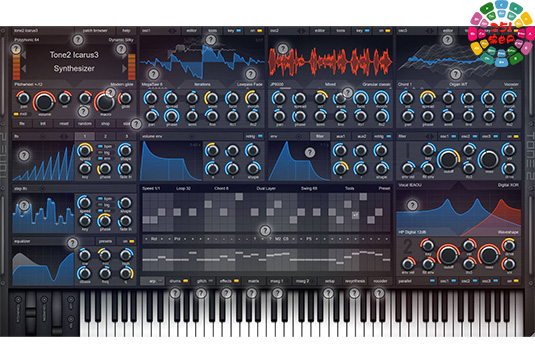Open the mseg 1 tab

(x=277, y=281)
